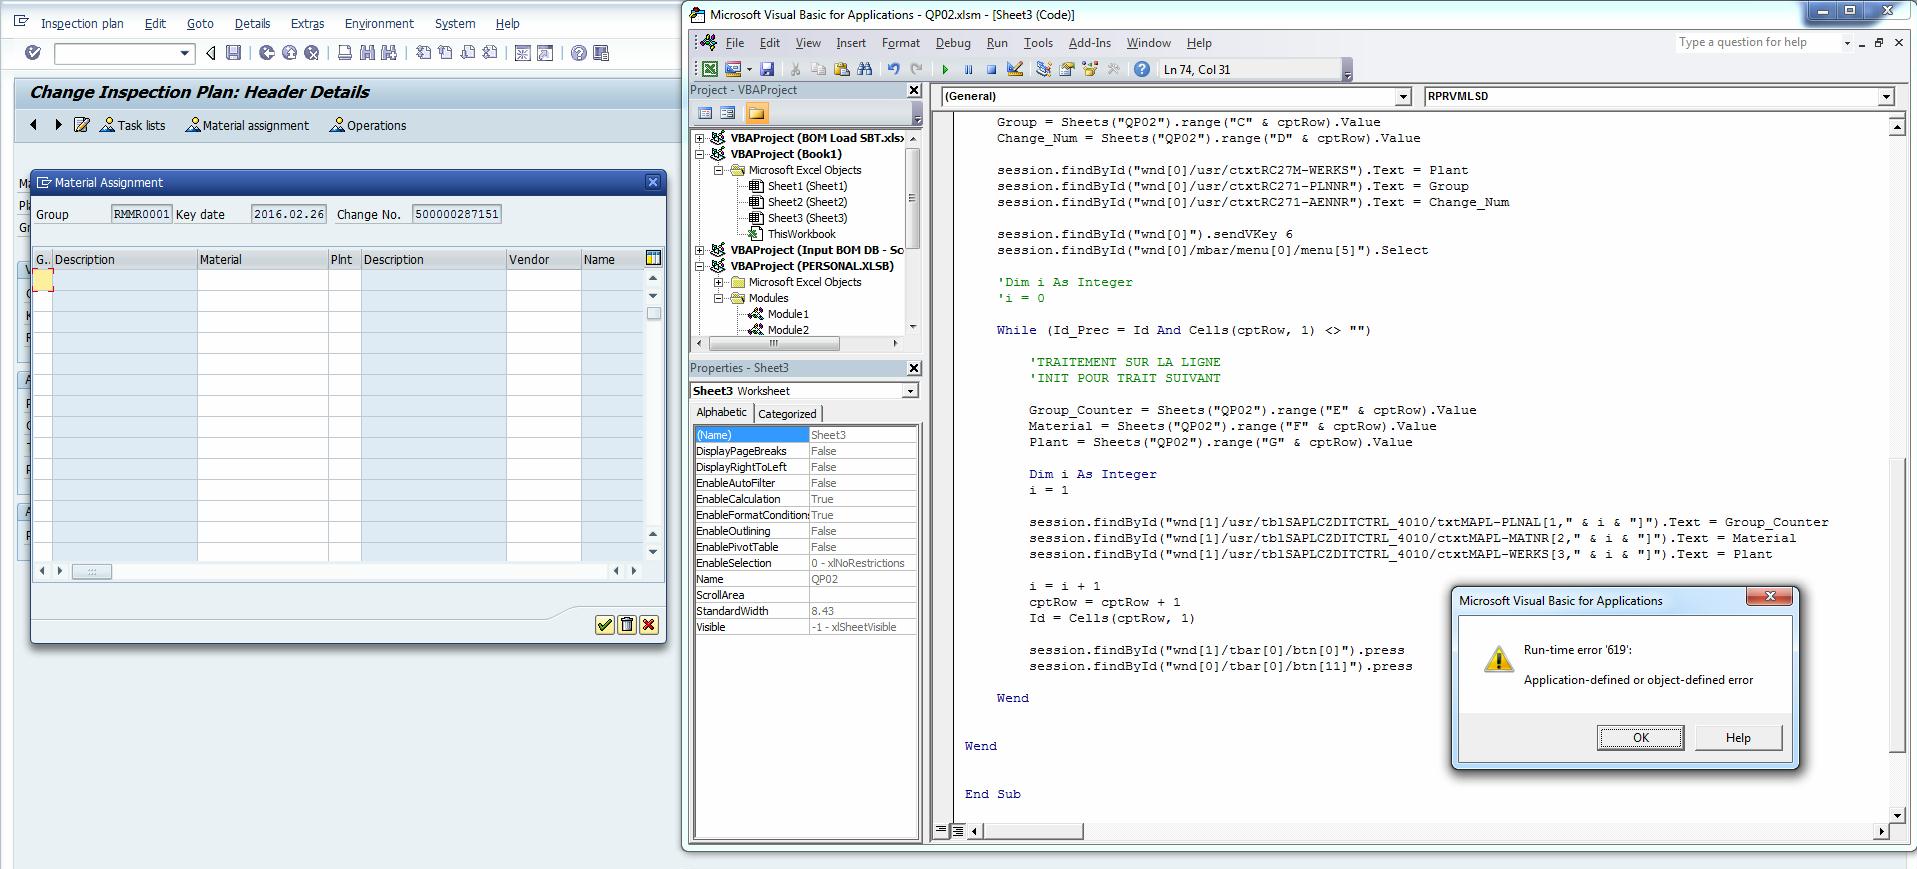Click the VBA Help blue question icon
The image size is (1917, 869).
[x=1141, y=69]
